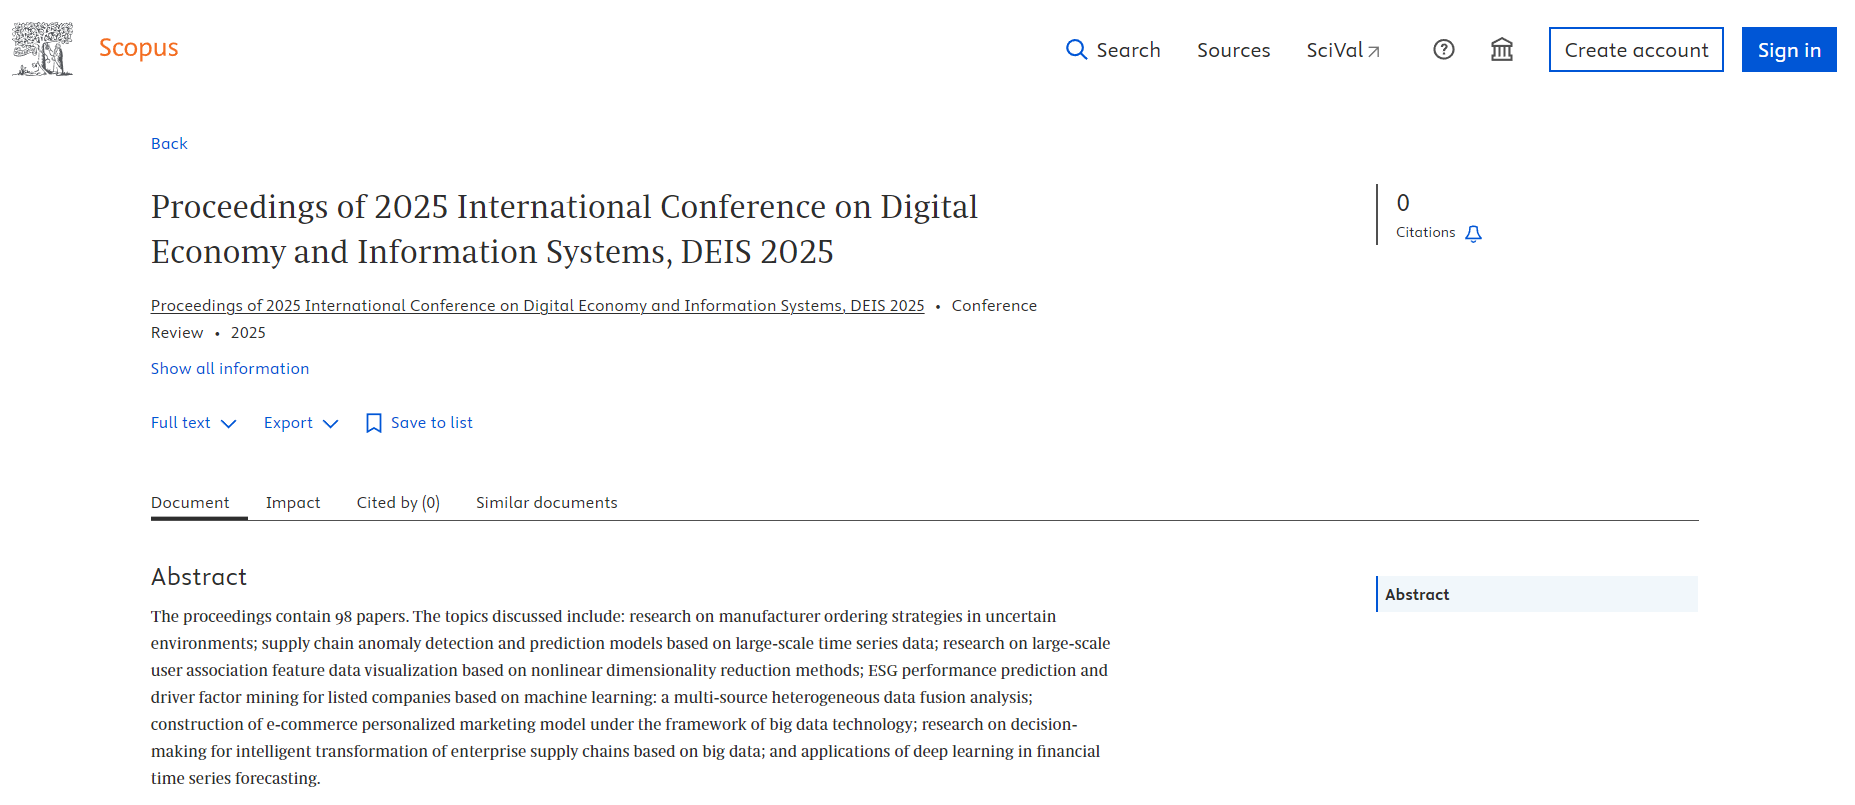The height and width of the screenshot is (805, 1855).
Task: Click the SciVal external link arrow
Action: click(1374, 52)
